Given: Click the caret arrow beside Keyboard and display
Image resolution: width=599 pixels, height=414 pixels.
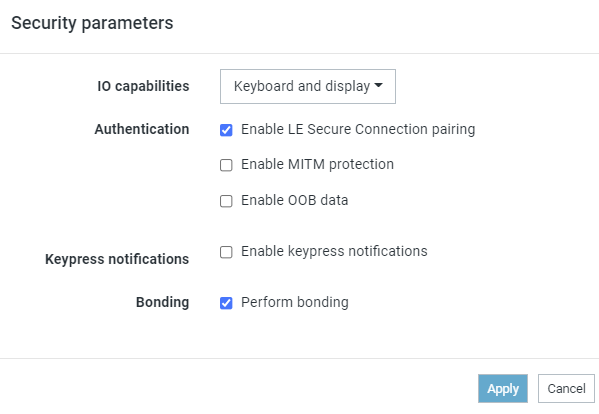Looking at the screenshot, I should point(378,85).
